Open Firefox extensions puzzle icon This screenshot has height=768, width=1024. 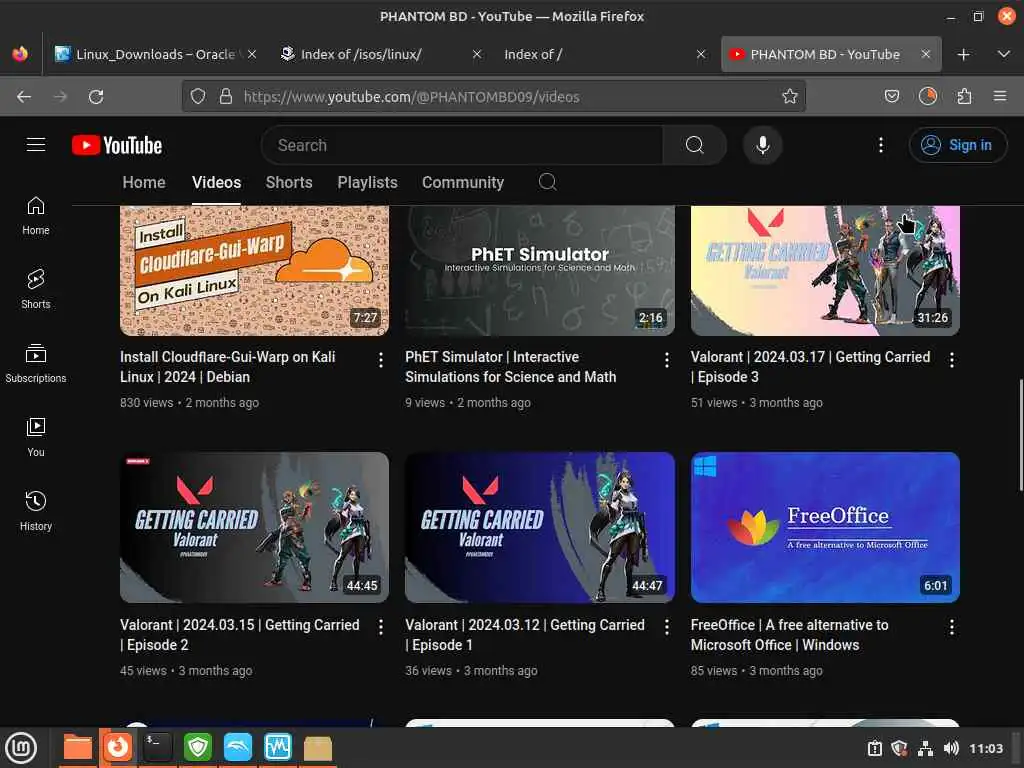pyautogui.click(x=964, y=97)
